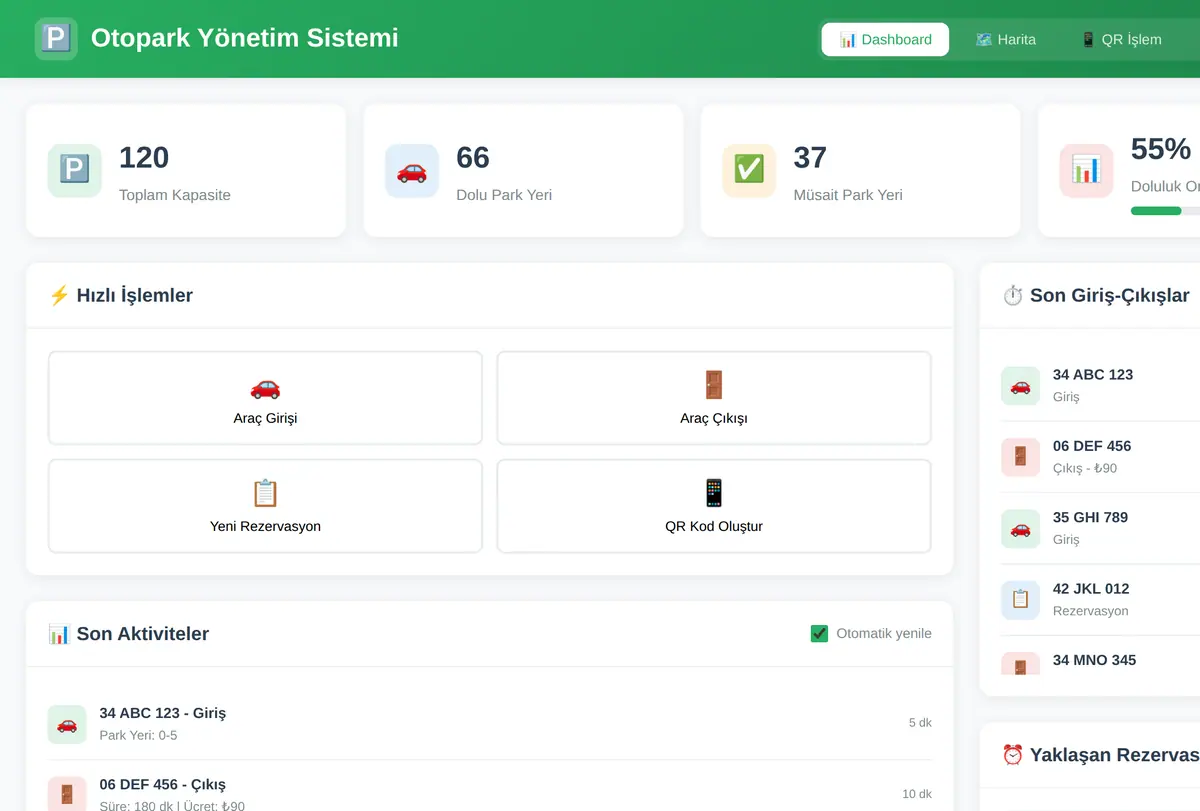Click the 34 MNO 345 plate entry
Image resolution: width=1200 pixels, height=811 pixels.
[1094, 660]
